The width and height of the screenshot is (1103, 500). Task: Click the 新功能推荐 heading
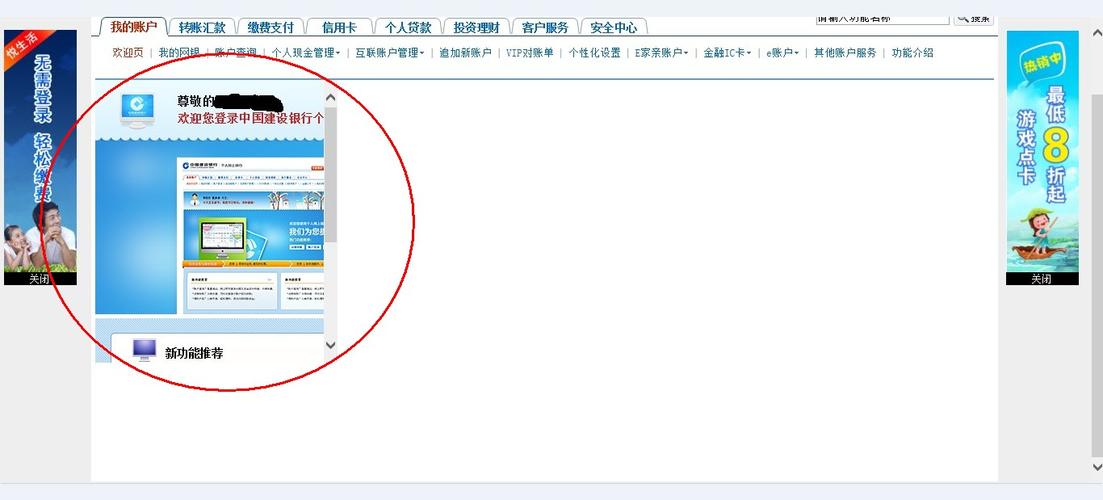point(194,354)
